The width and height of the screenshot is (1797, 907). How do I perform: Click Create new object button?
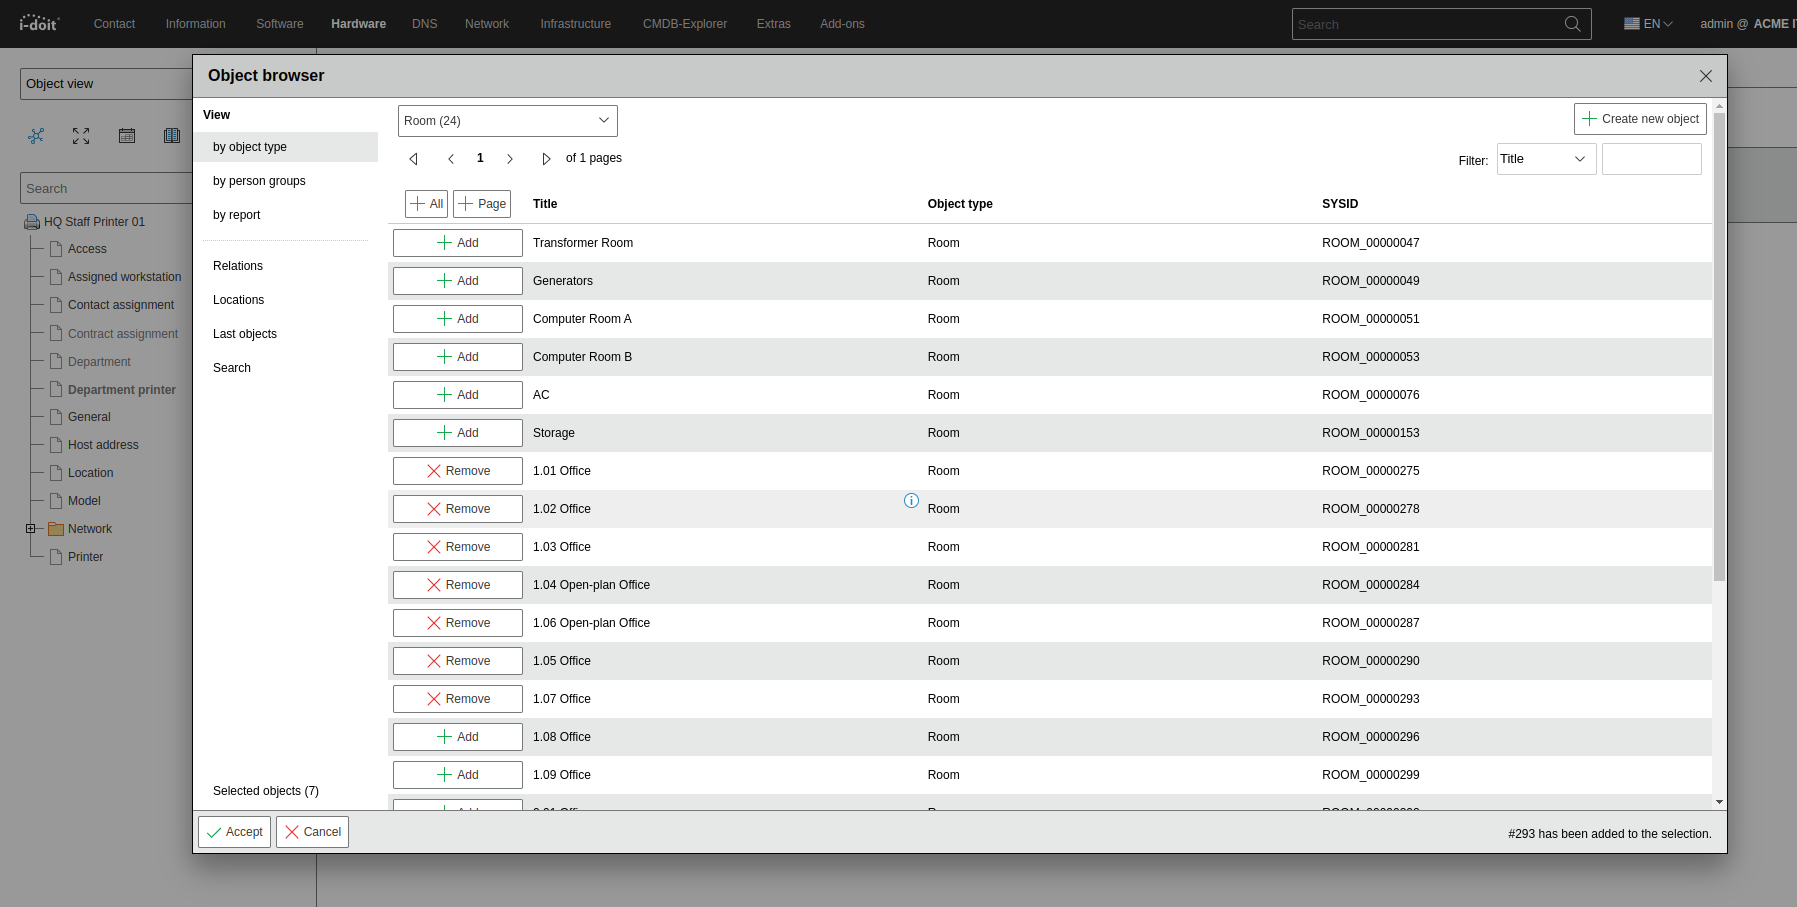pyautogui.click(x=1640, y=119)
